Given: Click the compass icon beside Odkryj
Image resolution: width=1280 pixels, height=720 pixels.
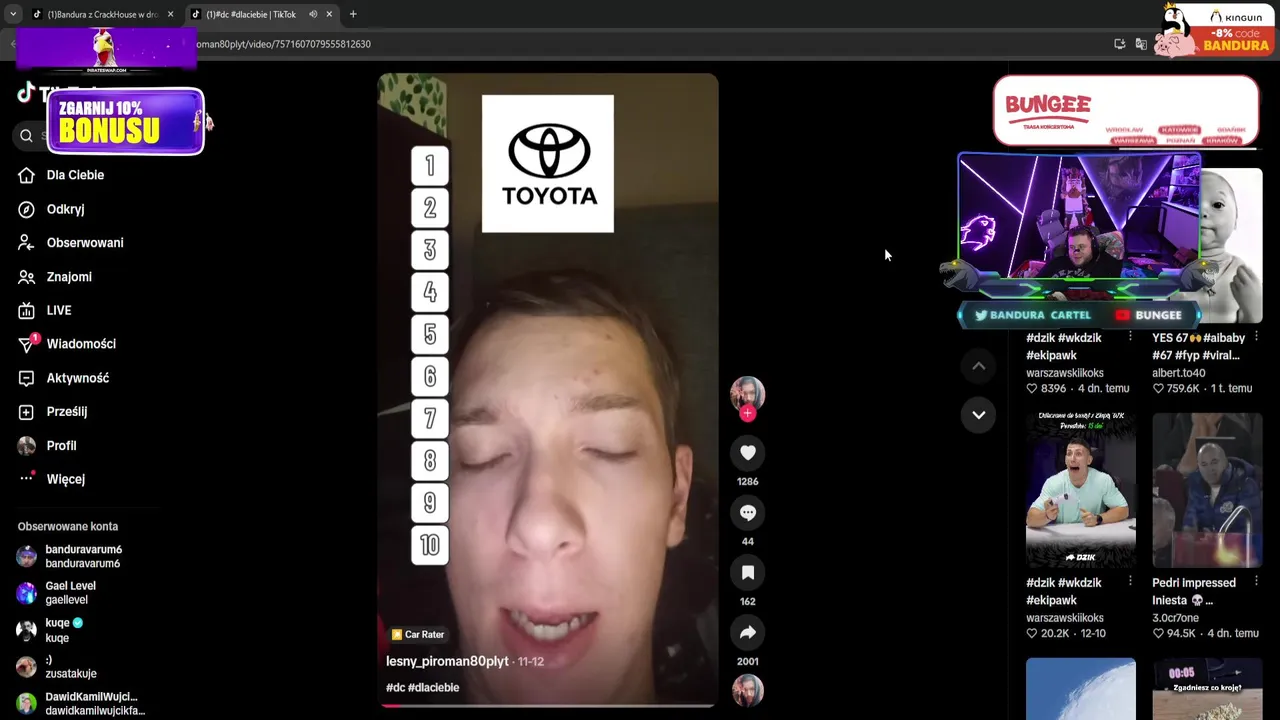Looking at the screenshot, I should pos(27,209).
